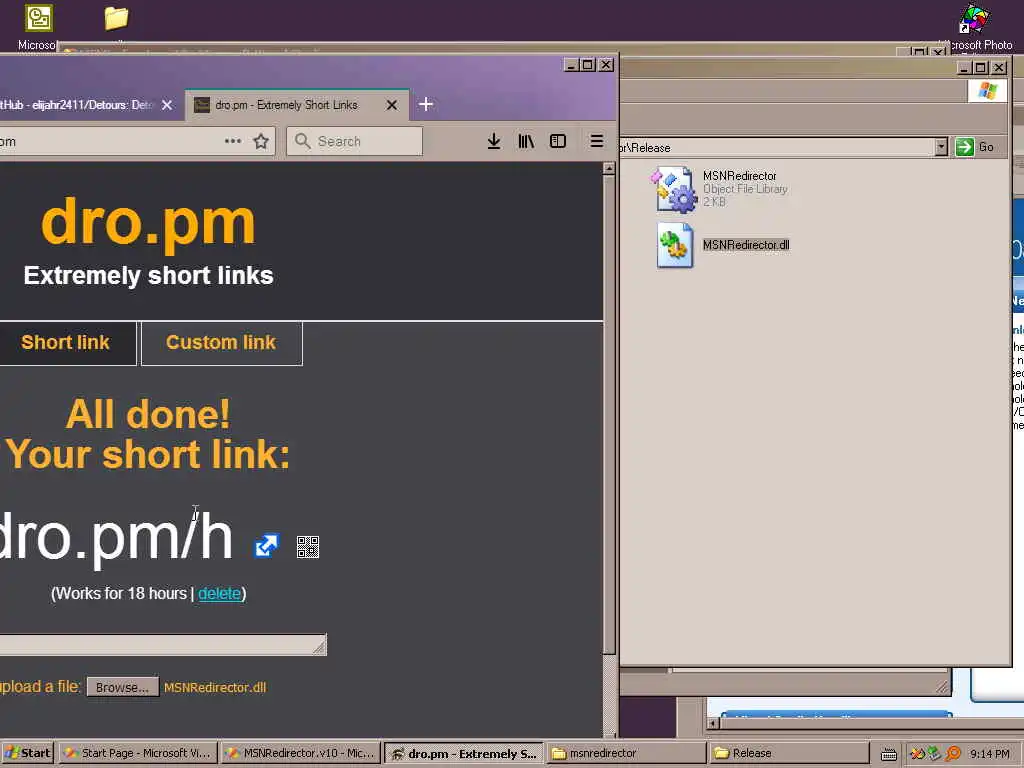Open the desktop folder icon
Viewport: 1024px width, 768px height.
(x=116, y=18)
